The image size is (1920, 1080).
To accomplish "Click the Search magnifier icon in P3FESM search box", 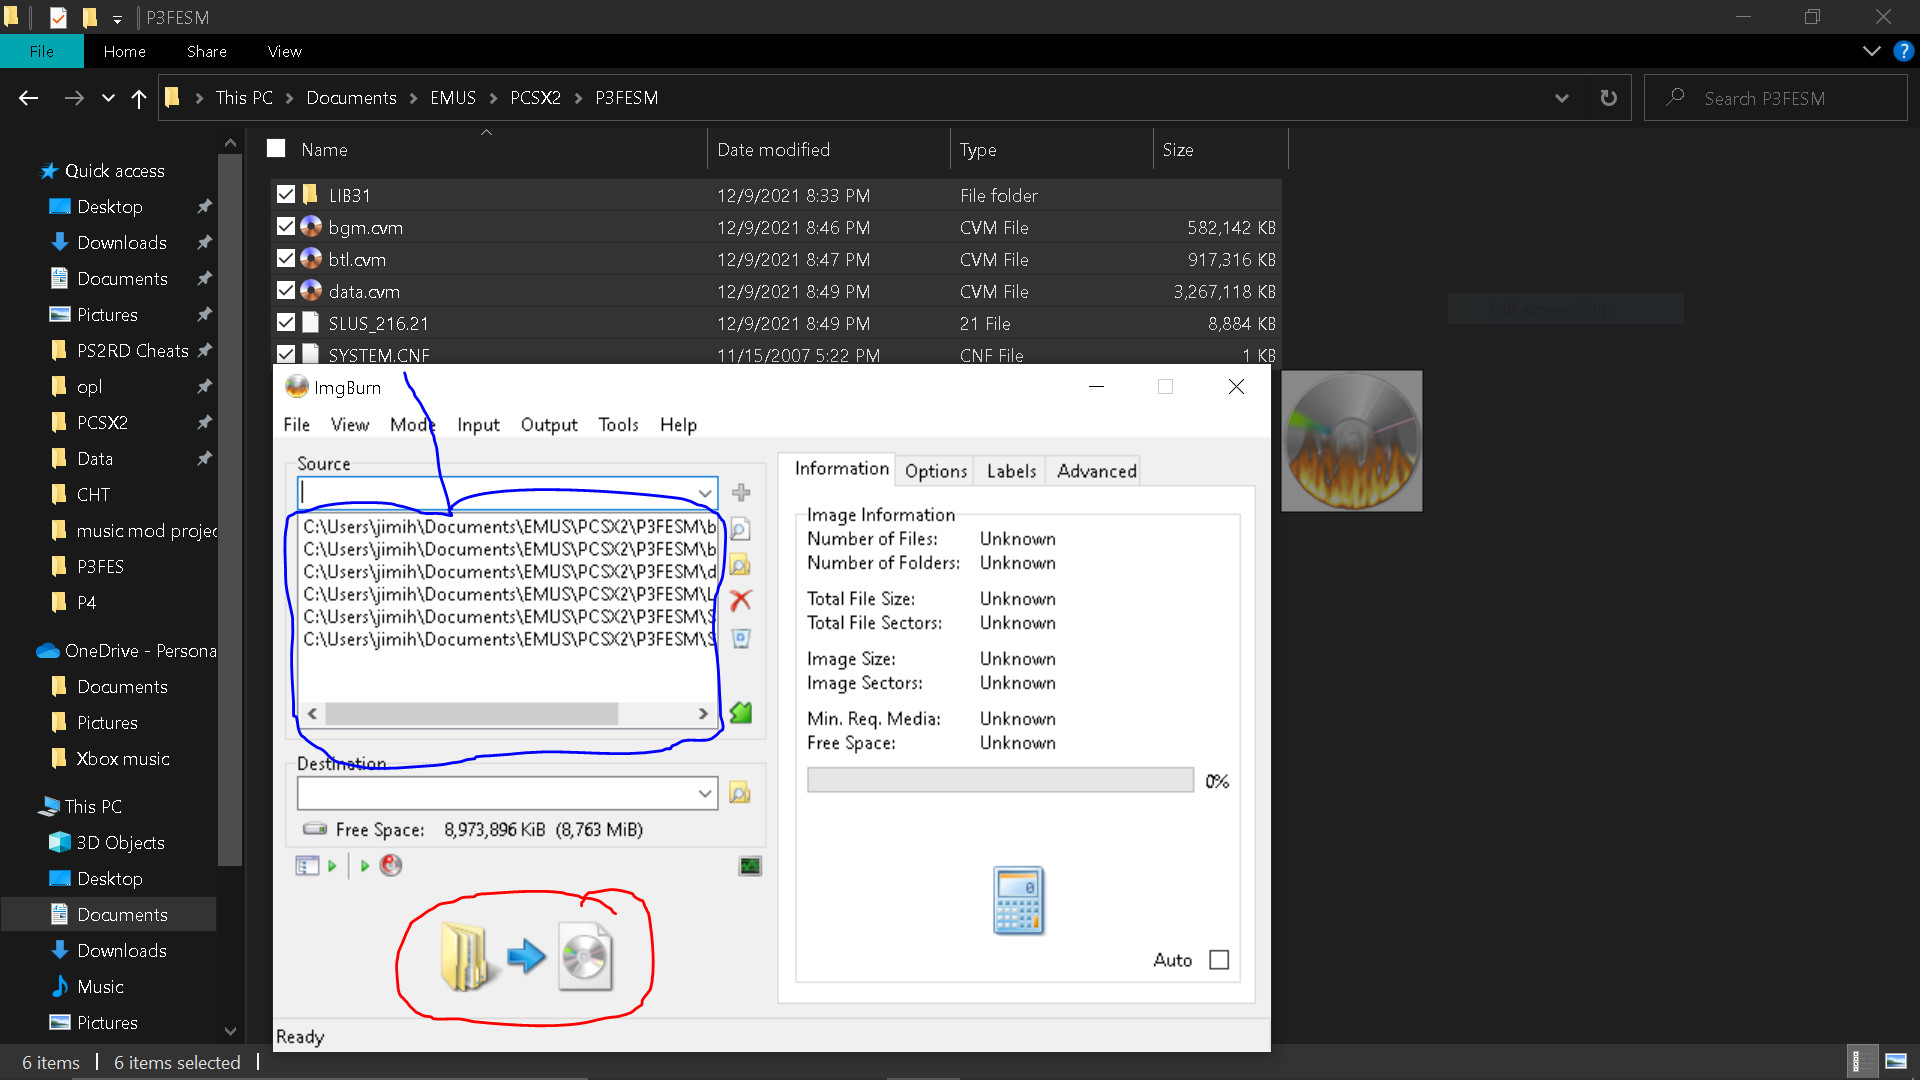I will pyautogui.click(x=1675, y=98).
